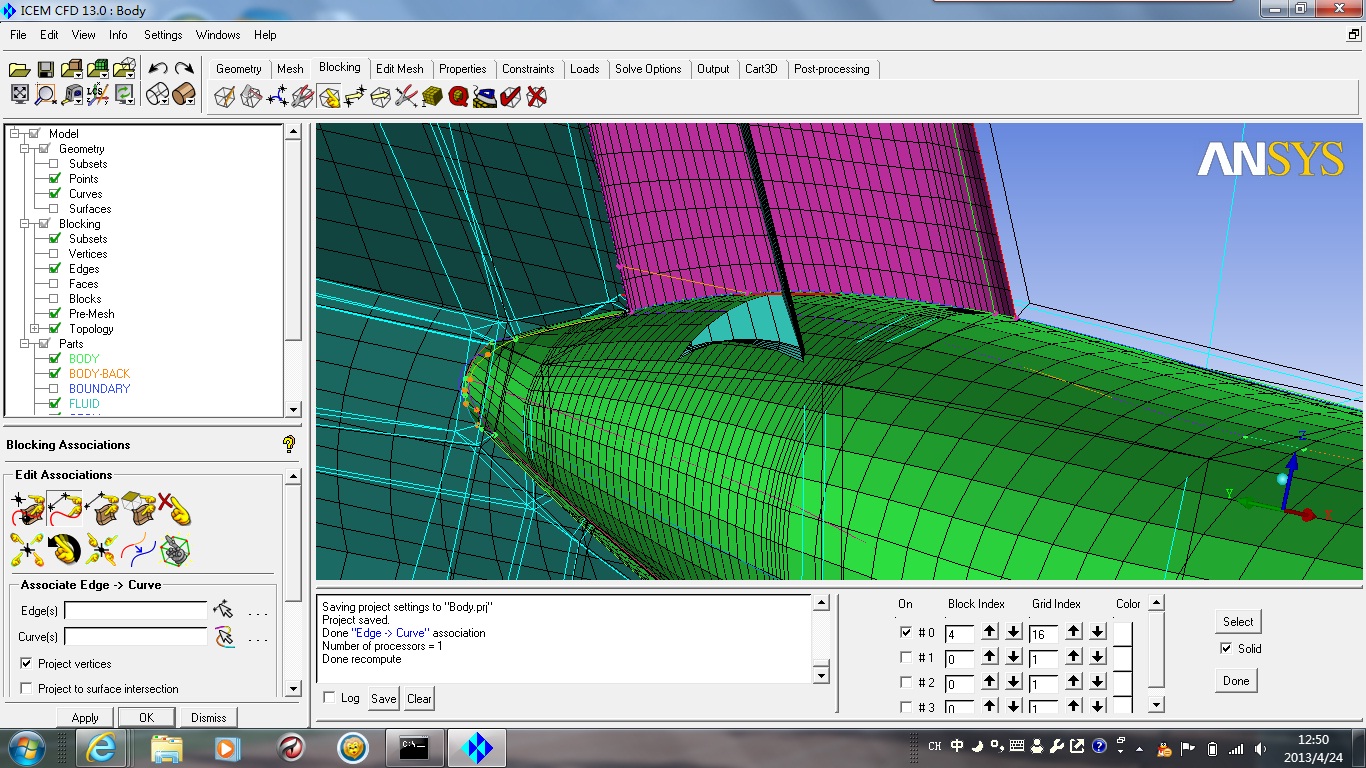Screen dimensions: 1366x768
Task: Open the Settings menu
Action: click(x=163, y=35)
